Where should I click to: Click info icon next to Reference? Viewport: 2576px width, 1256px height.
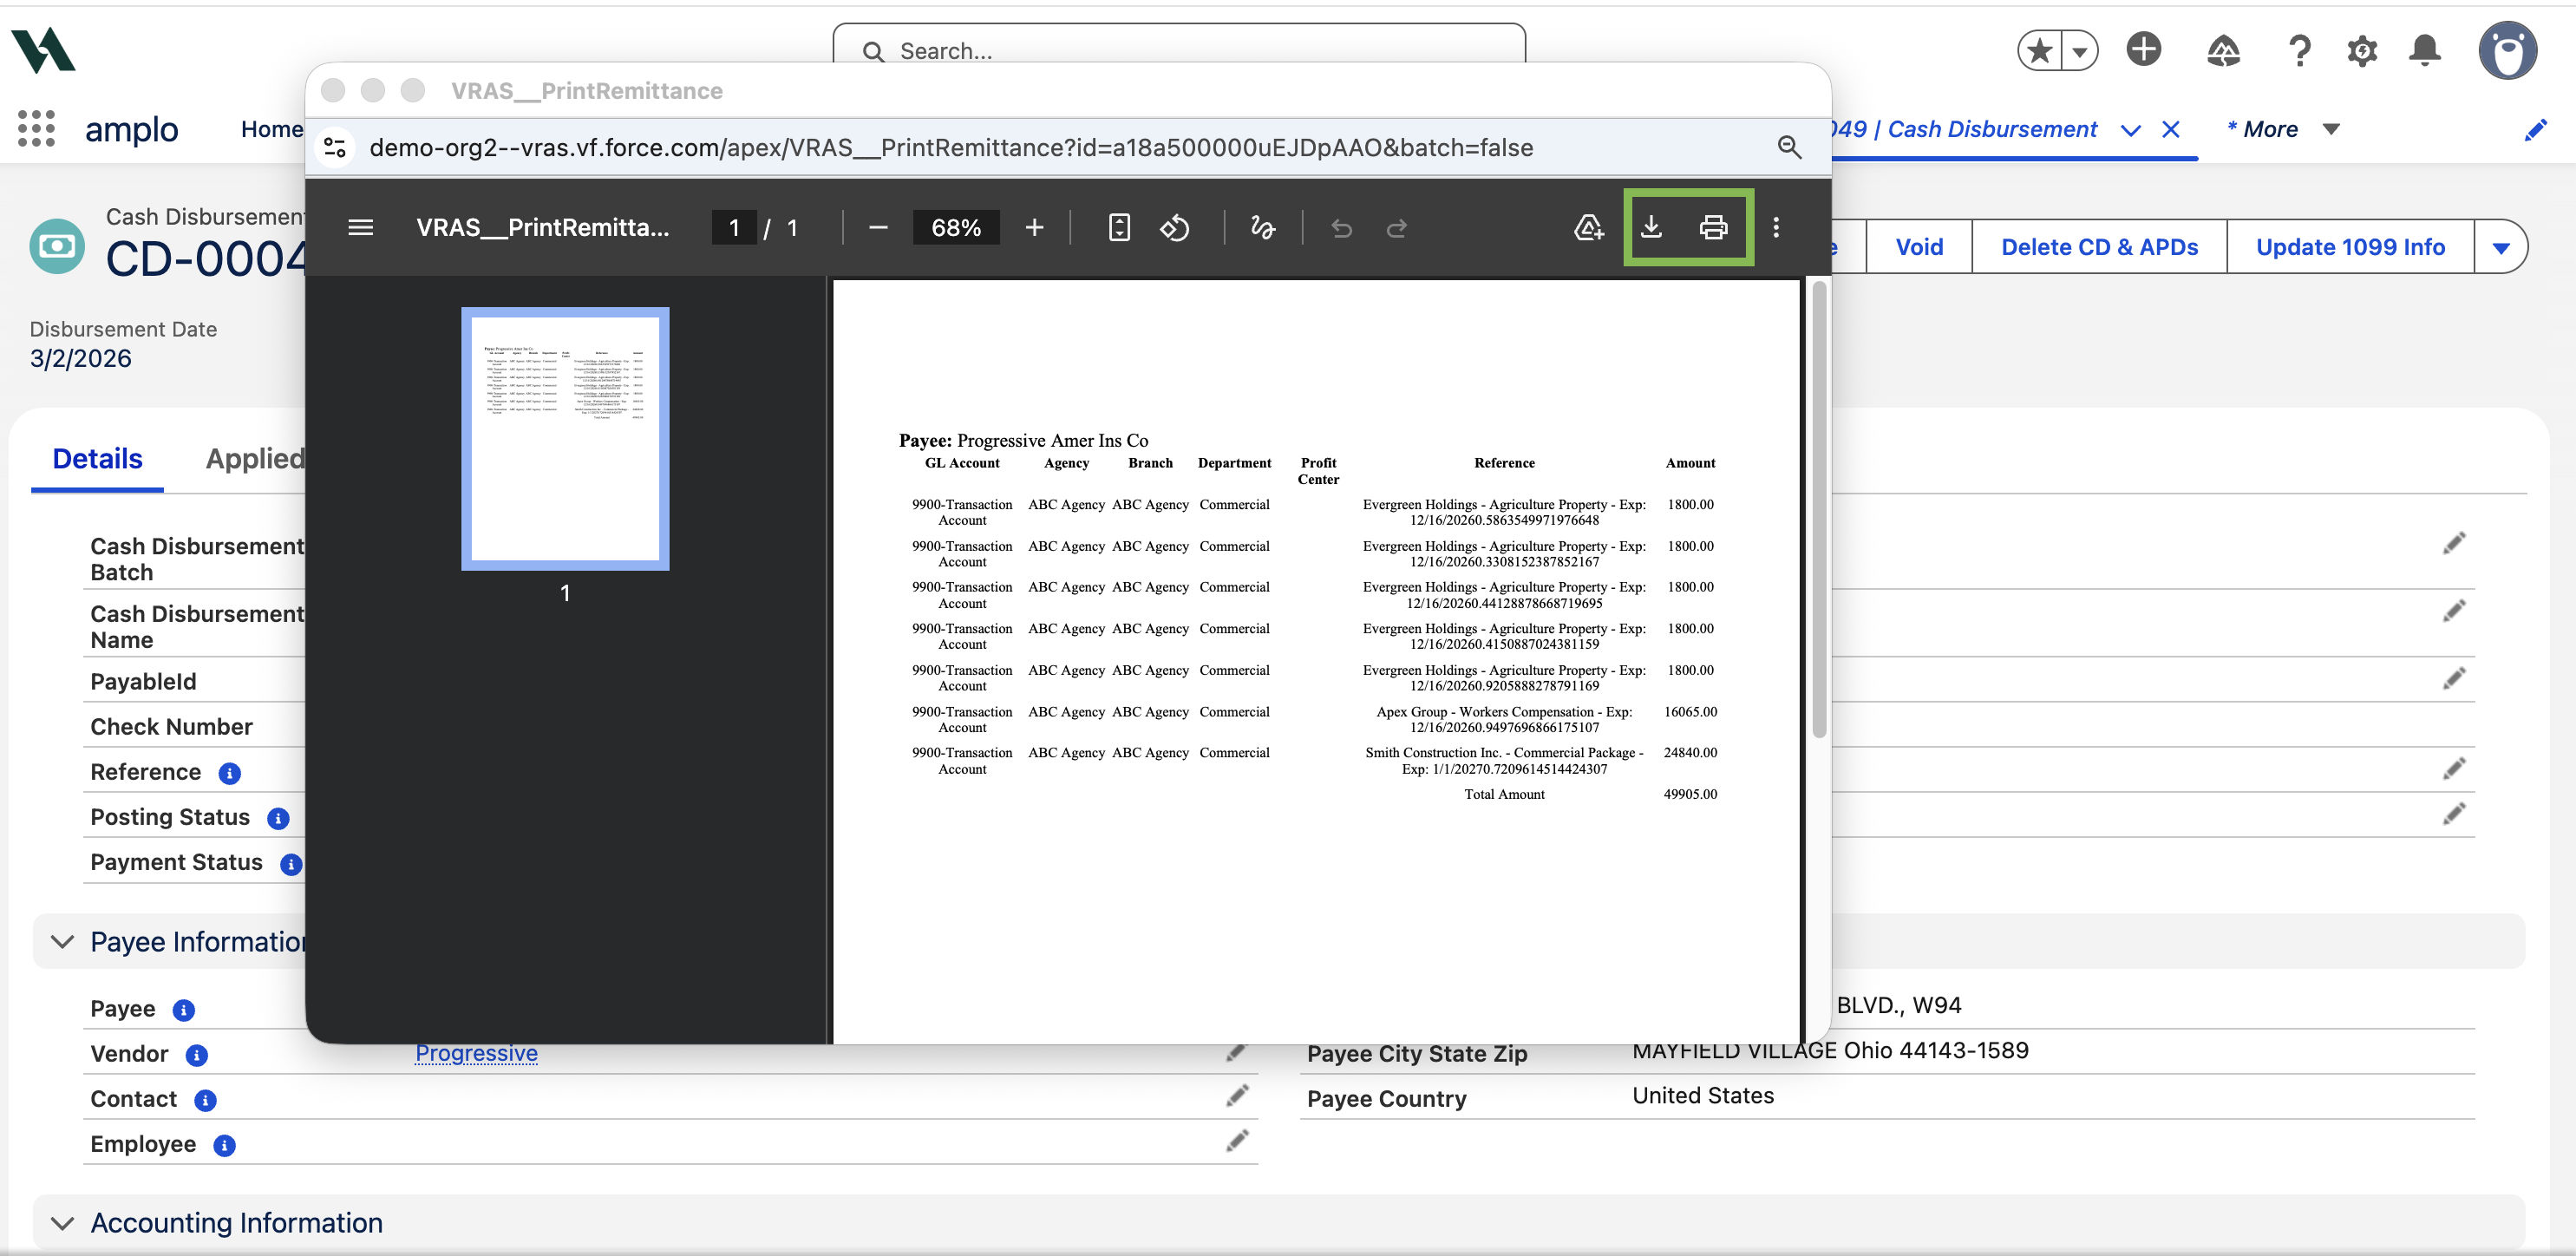pos(229,773)
